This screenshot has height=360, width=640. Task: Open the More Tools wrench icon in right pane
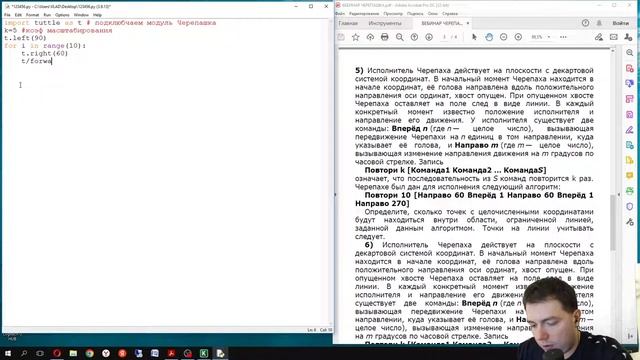(630, 222)
